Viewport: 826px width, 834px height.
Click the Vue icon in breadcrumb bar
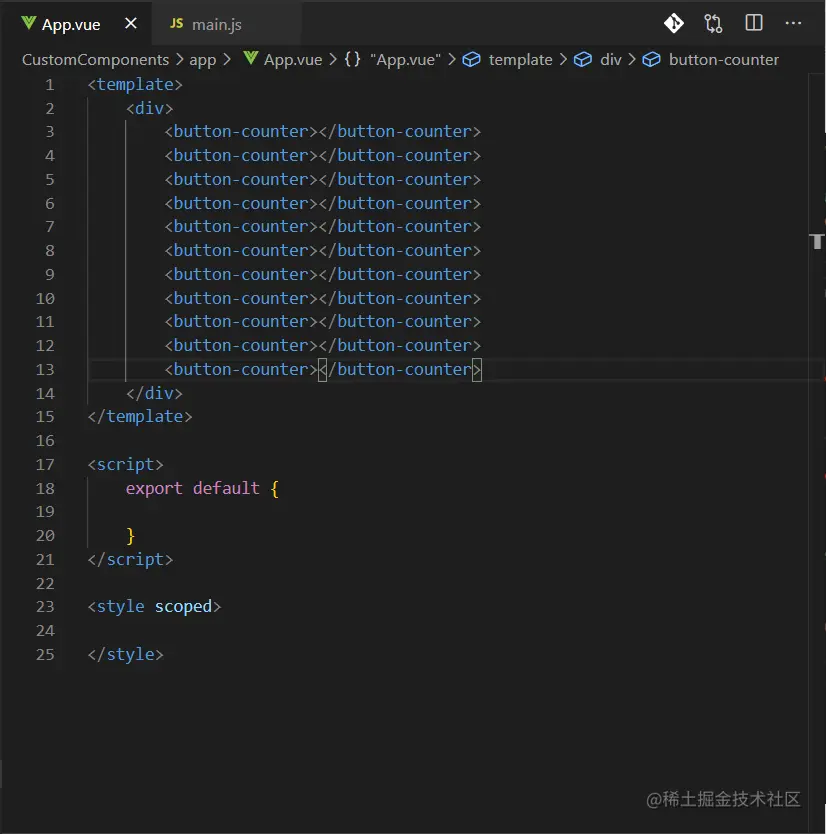251,58
